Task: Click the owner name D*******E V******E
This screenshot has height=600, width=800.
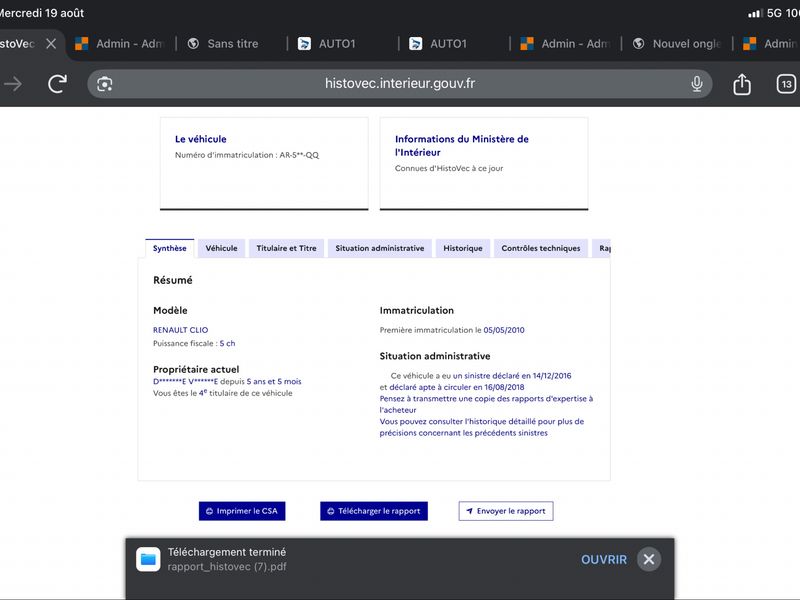Action: tap(185, 382)
